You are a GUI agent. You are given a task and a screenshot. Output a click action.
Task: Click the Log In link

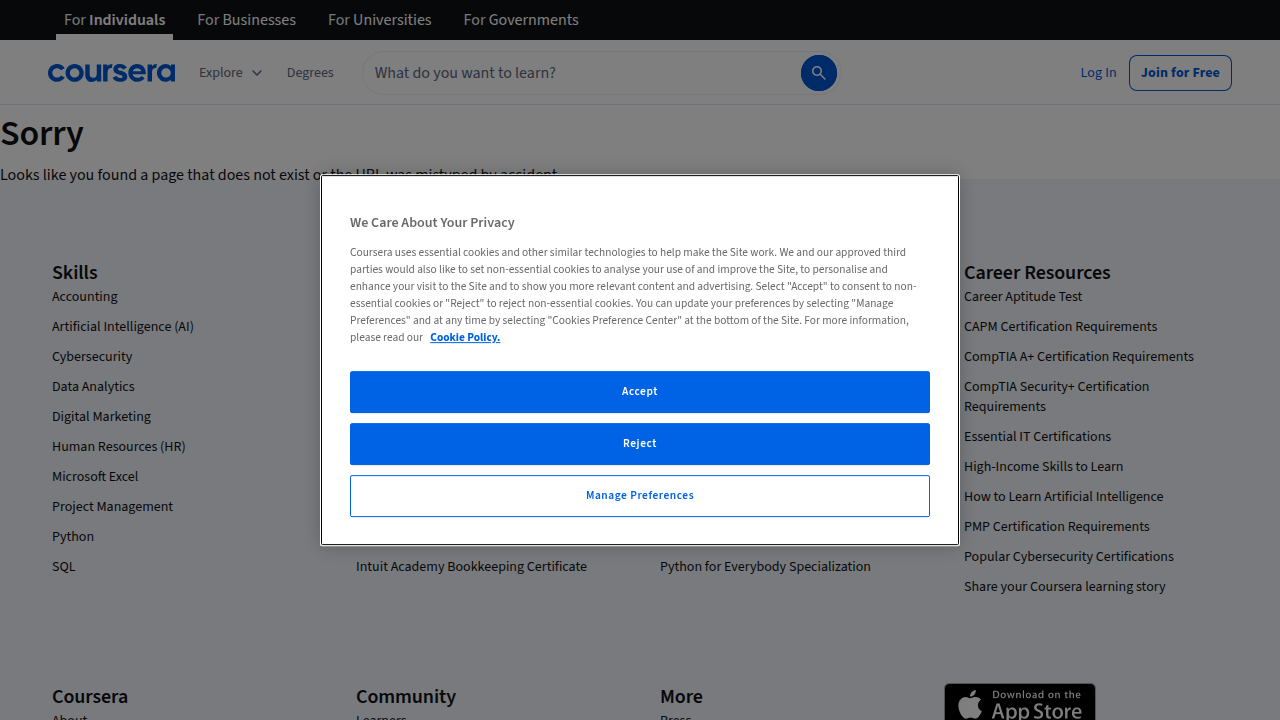click(x=1098, y=73)
